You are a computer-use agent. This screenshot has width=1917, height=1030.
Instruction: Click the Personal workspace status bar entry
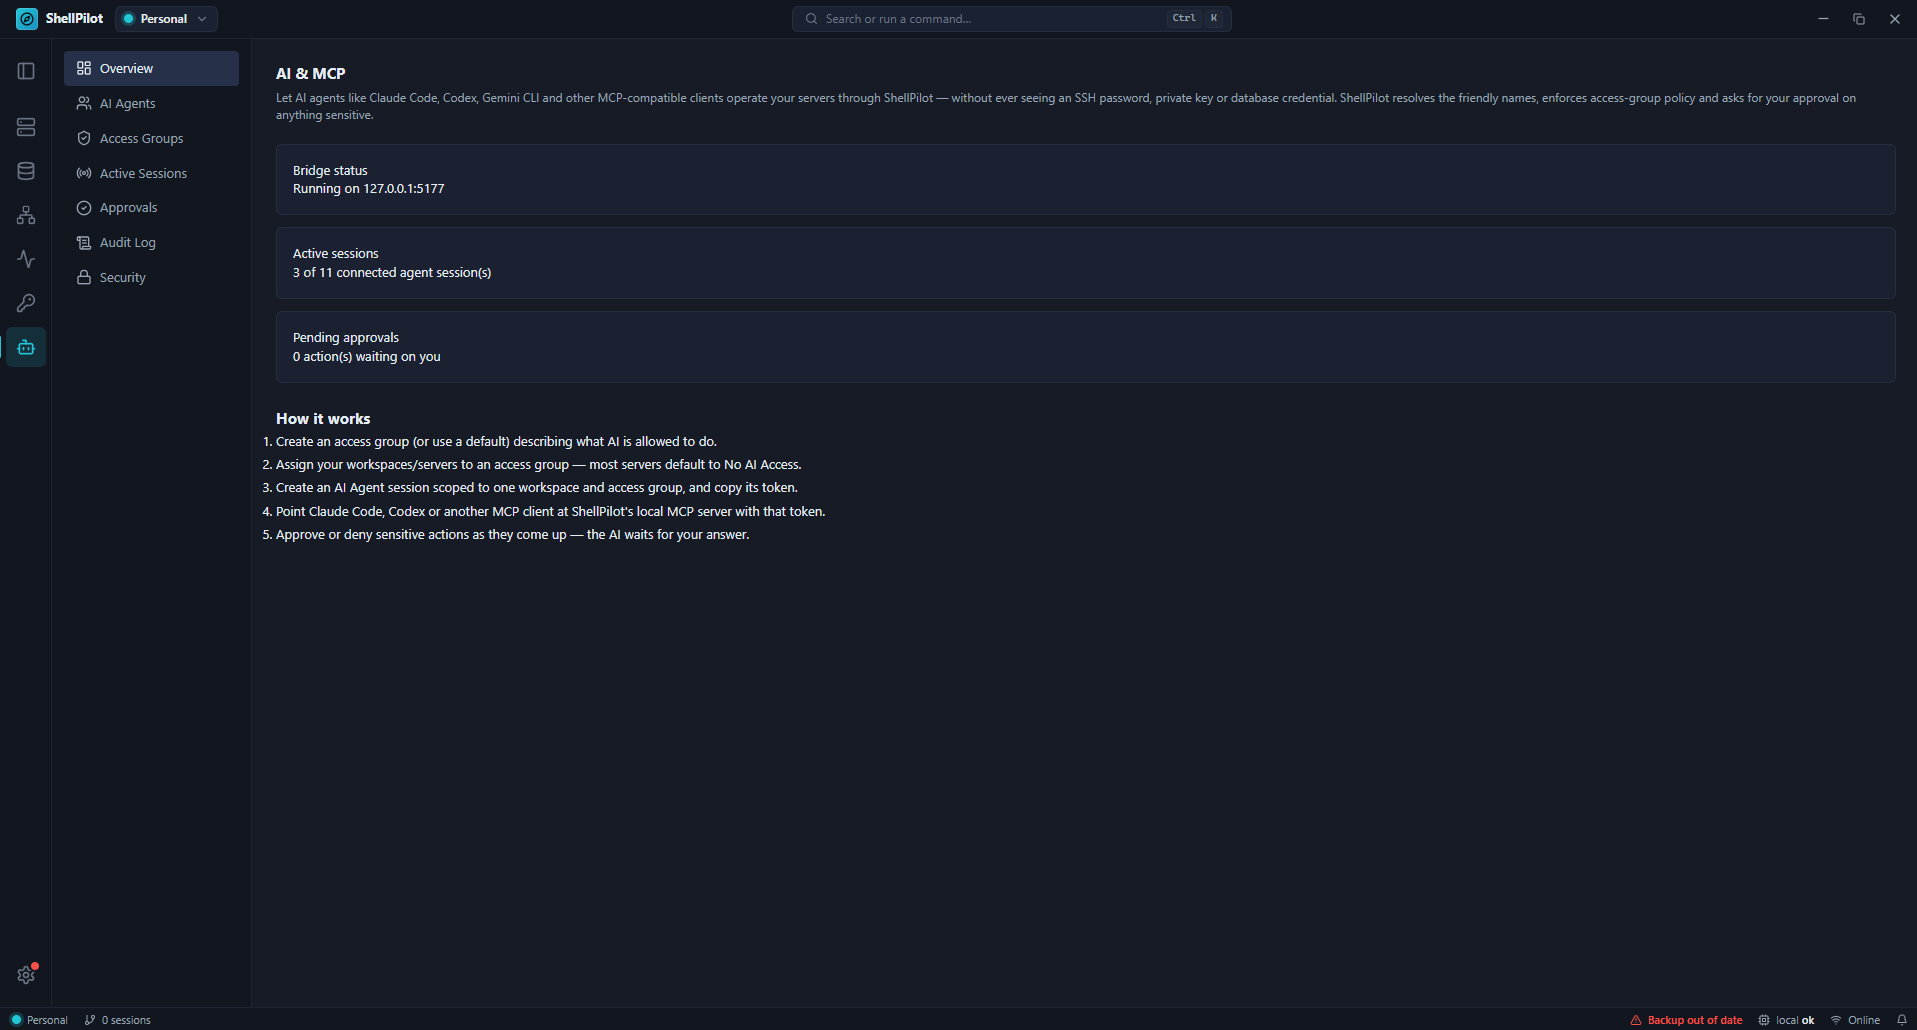pos(39,1020)
